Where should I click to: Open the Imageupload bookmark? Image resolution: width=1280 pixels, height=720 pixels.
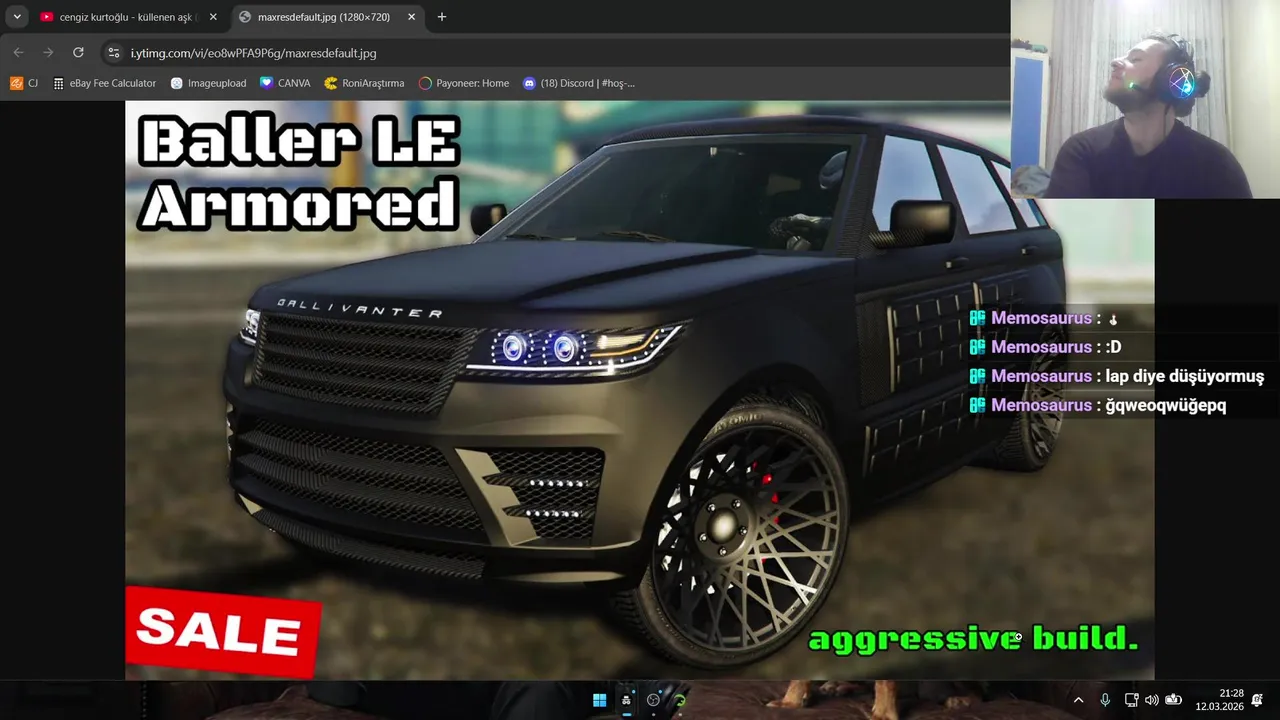[208, 83]
